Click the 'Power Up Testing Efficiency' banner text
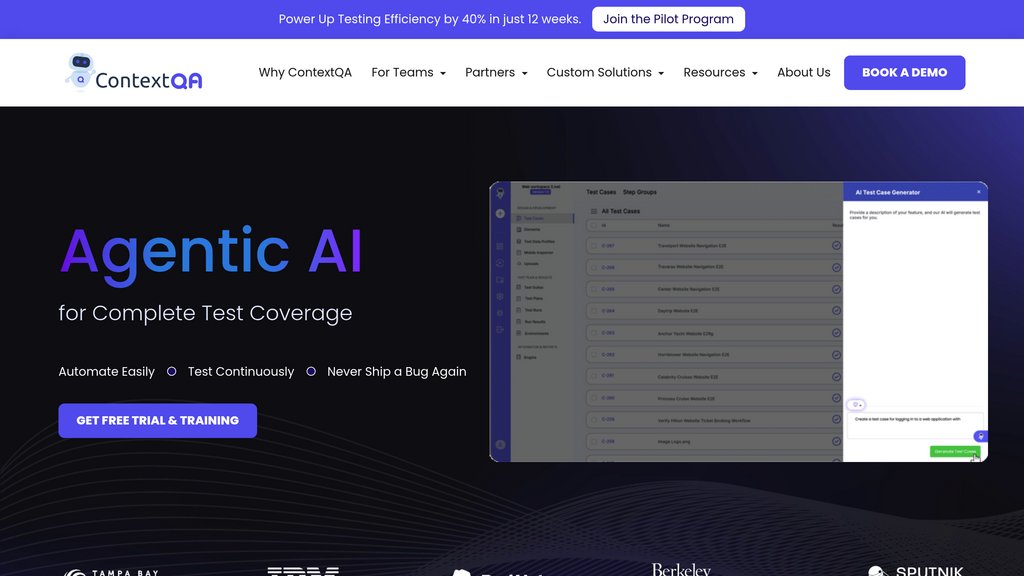The height and width of the screenshot is (576, 1024). [x=430, y=19]
